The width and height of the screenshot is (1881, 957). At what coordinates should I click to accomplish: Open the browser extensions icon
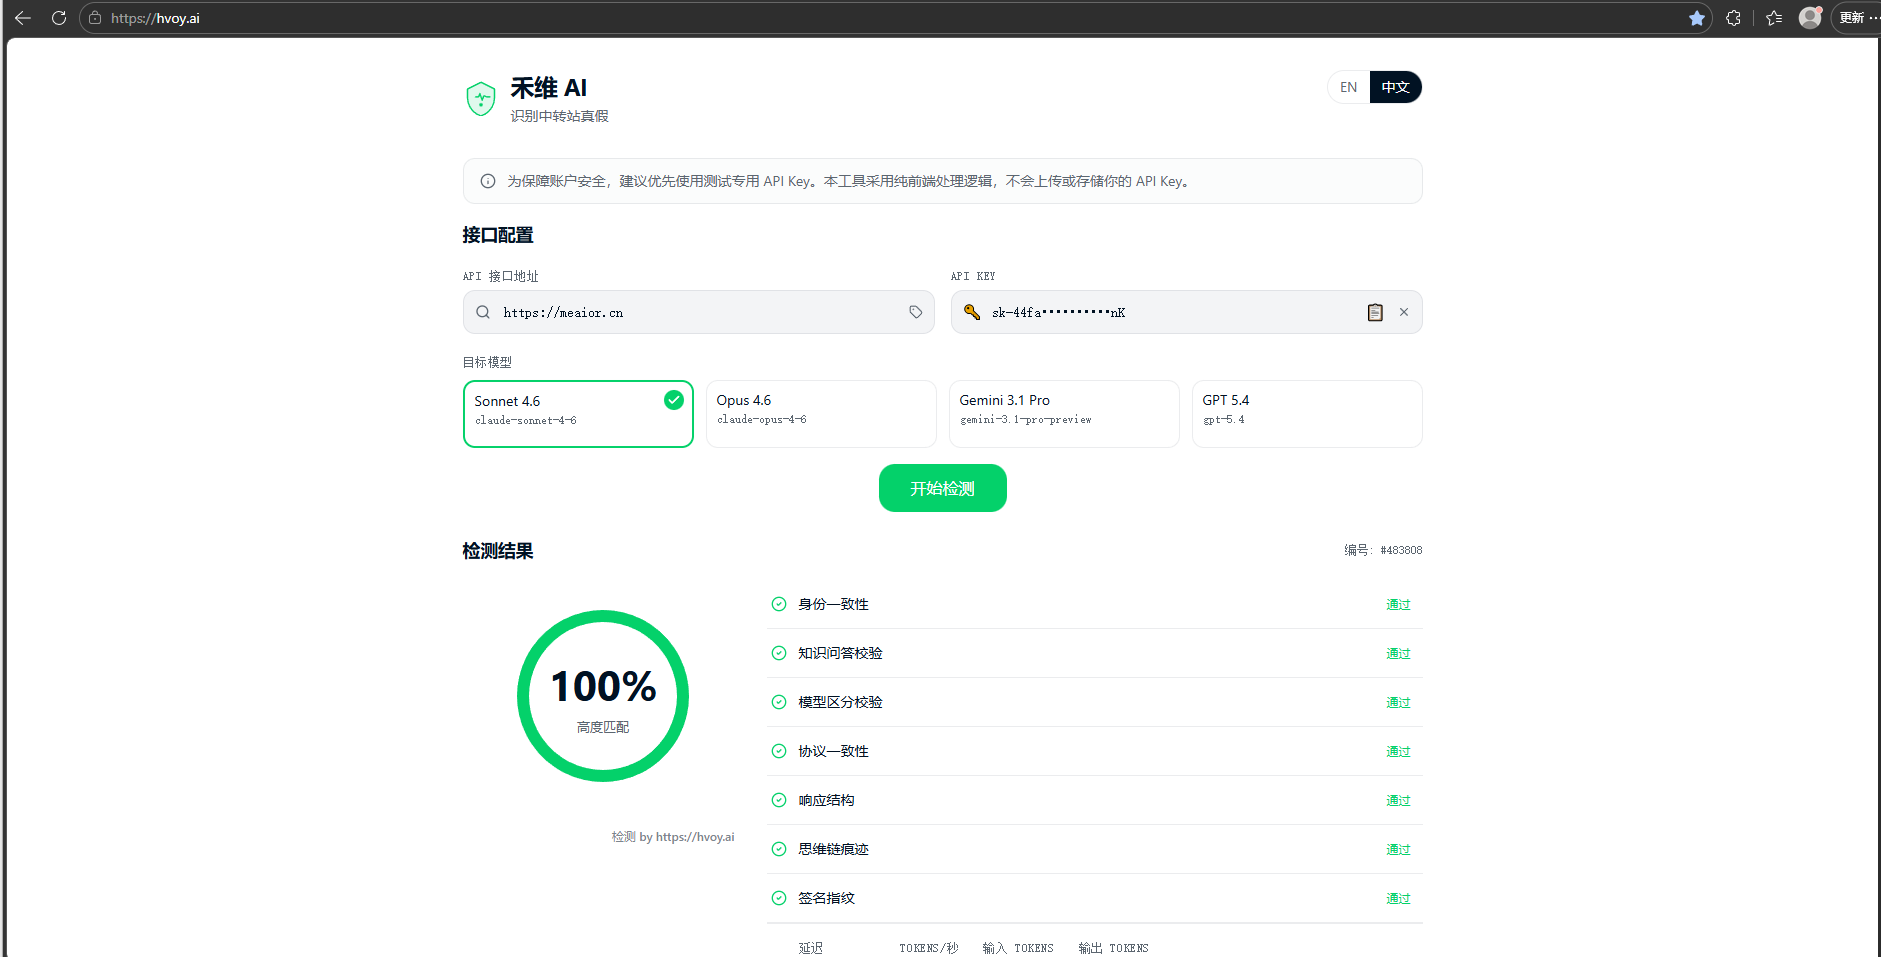tap(1734, 17)
